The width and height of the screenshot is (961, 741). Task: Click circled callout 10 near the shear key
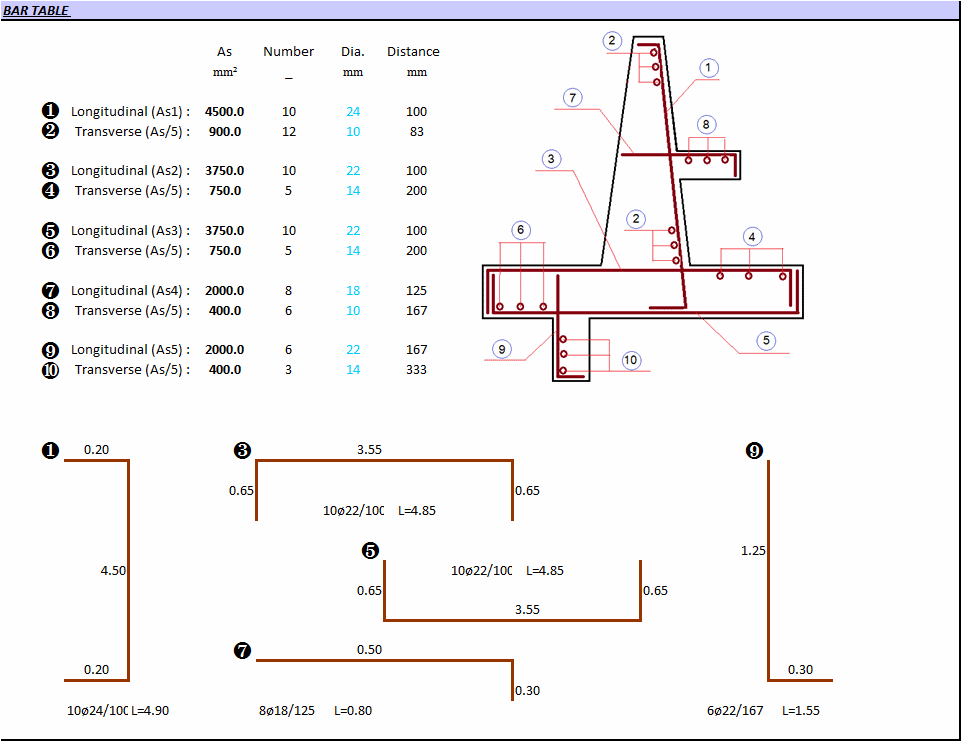coord(631,360)
